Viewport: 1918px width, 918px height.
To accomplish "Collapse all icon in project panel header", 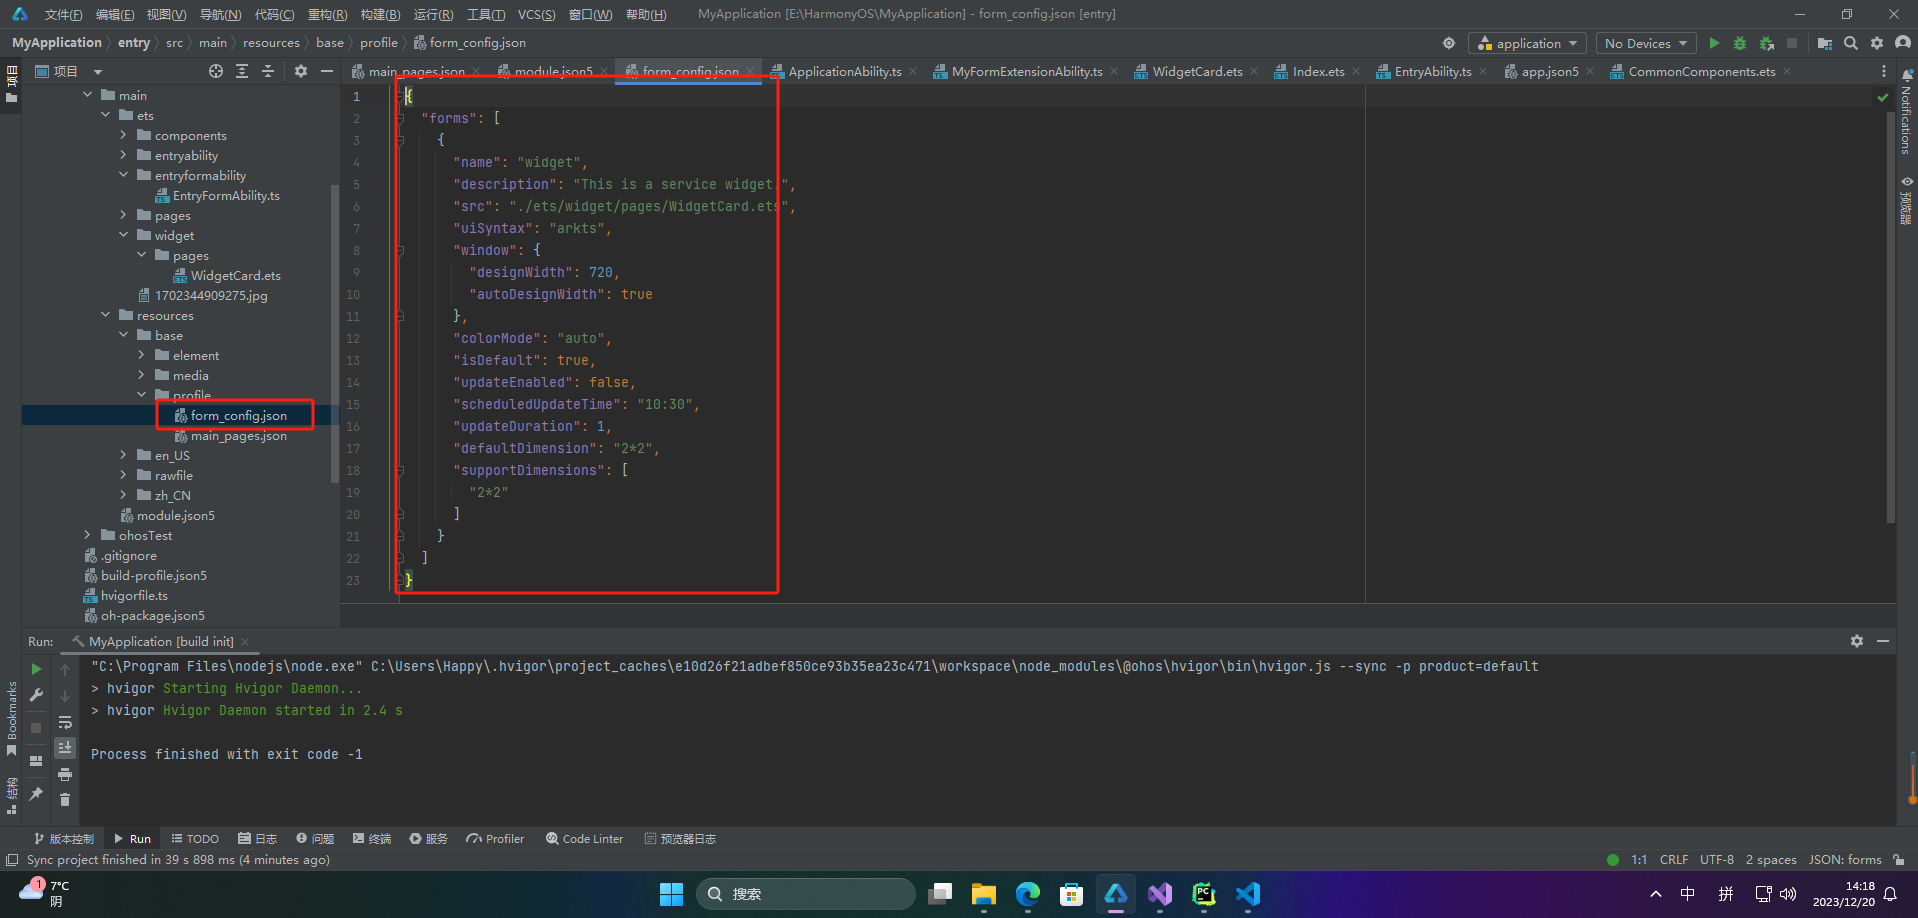I will [x=268, y=71].
